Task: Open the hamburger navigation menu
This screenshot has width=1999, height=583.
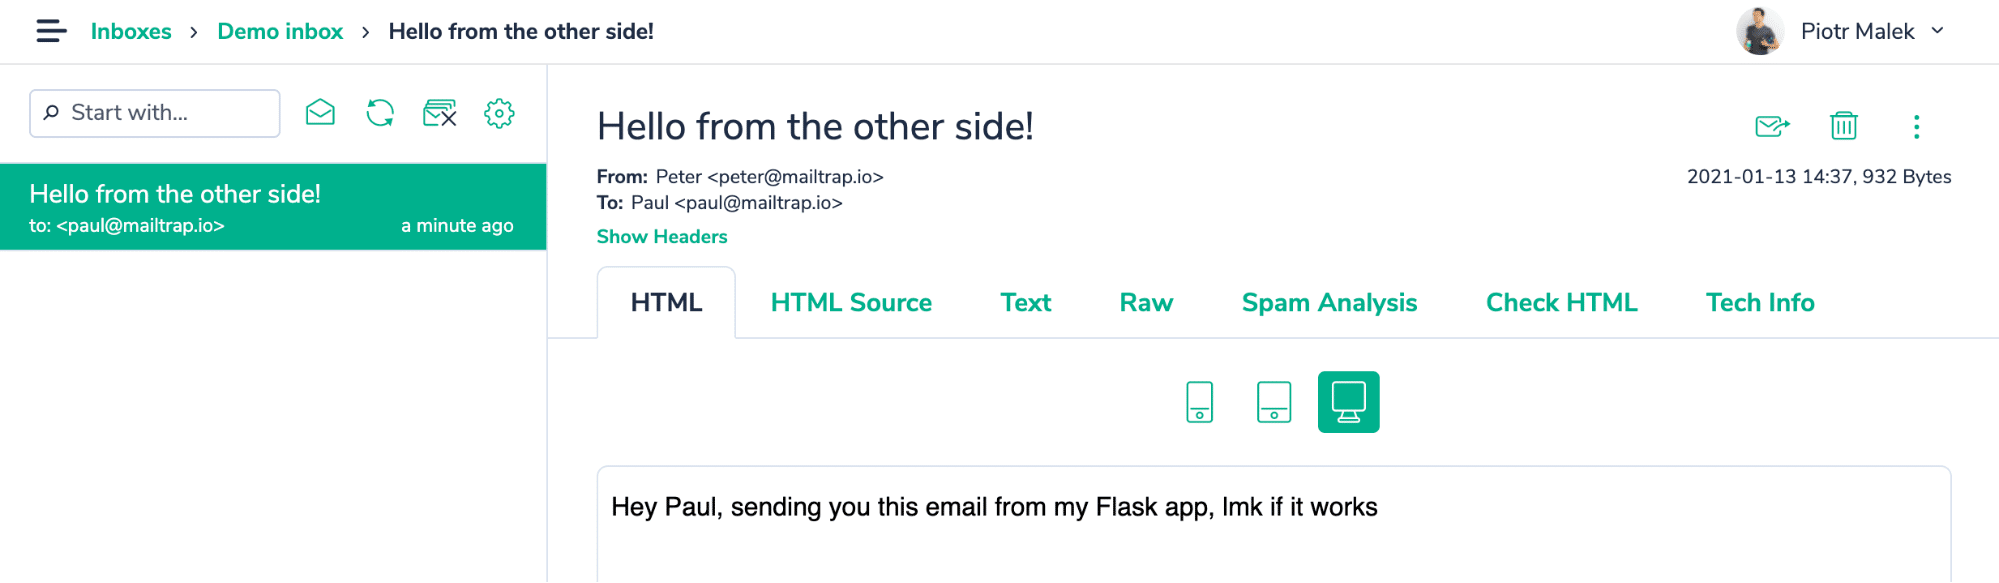Action: point(51,31)
